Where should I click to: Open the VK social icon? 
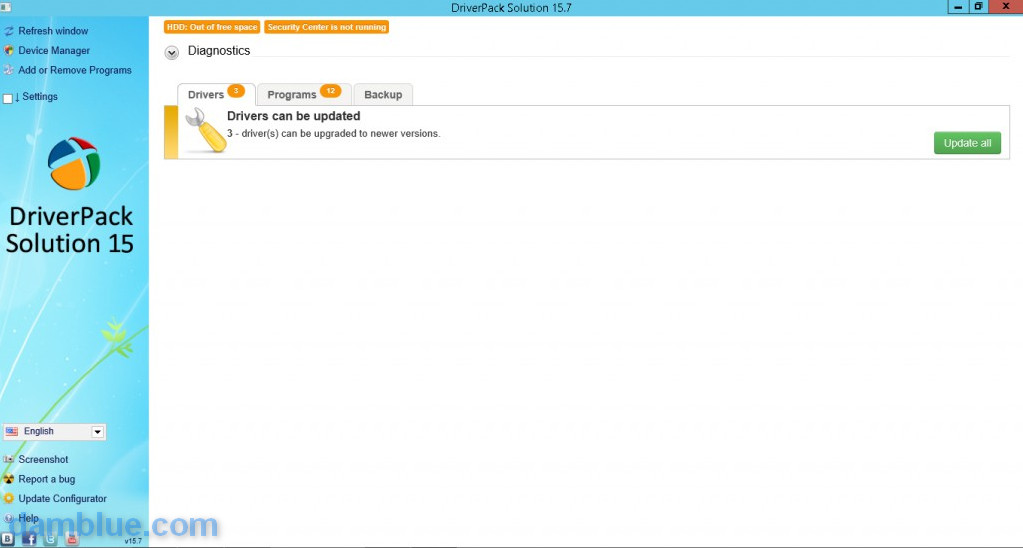pyautogui.click(x=8, y=540)
